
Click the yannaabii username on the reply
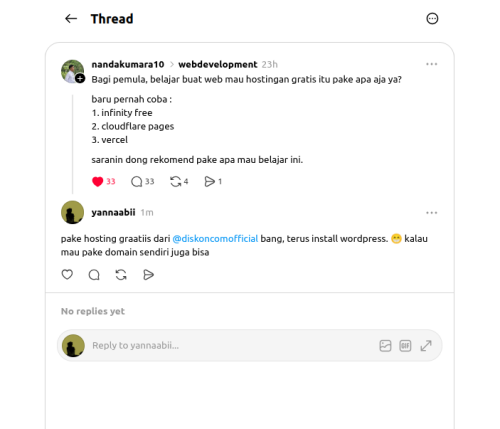(113, 212)
